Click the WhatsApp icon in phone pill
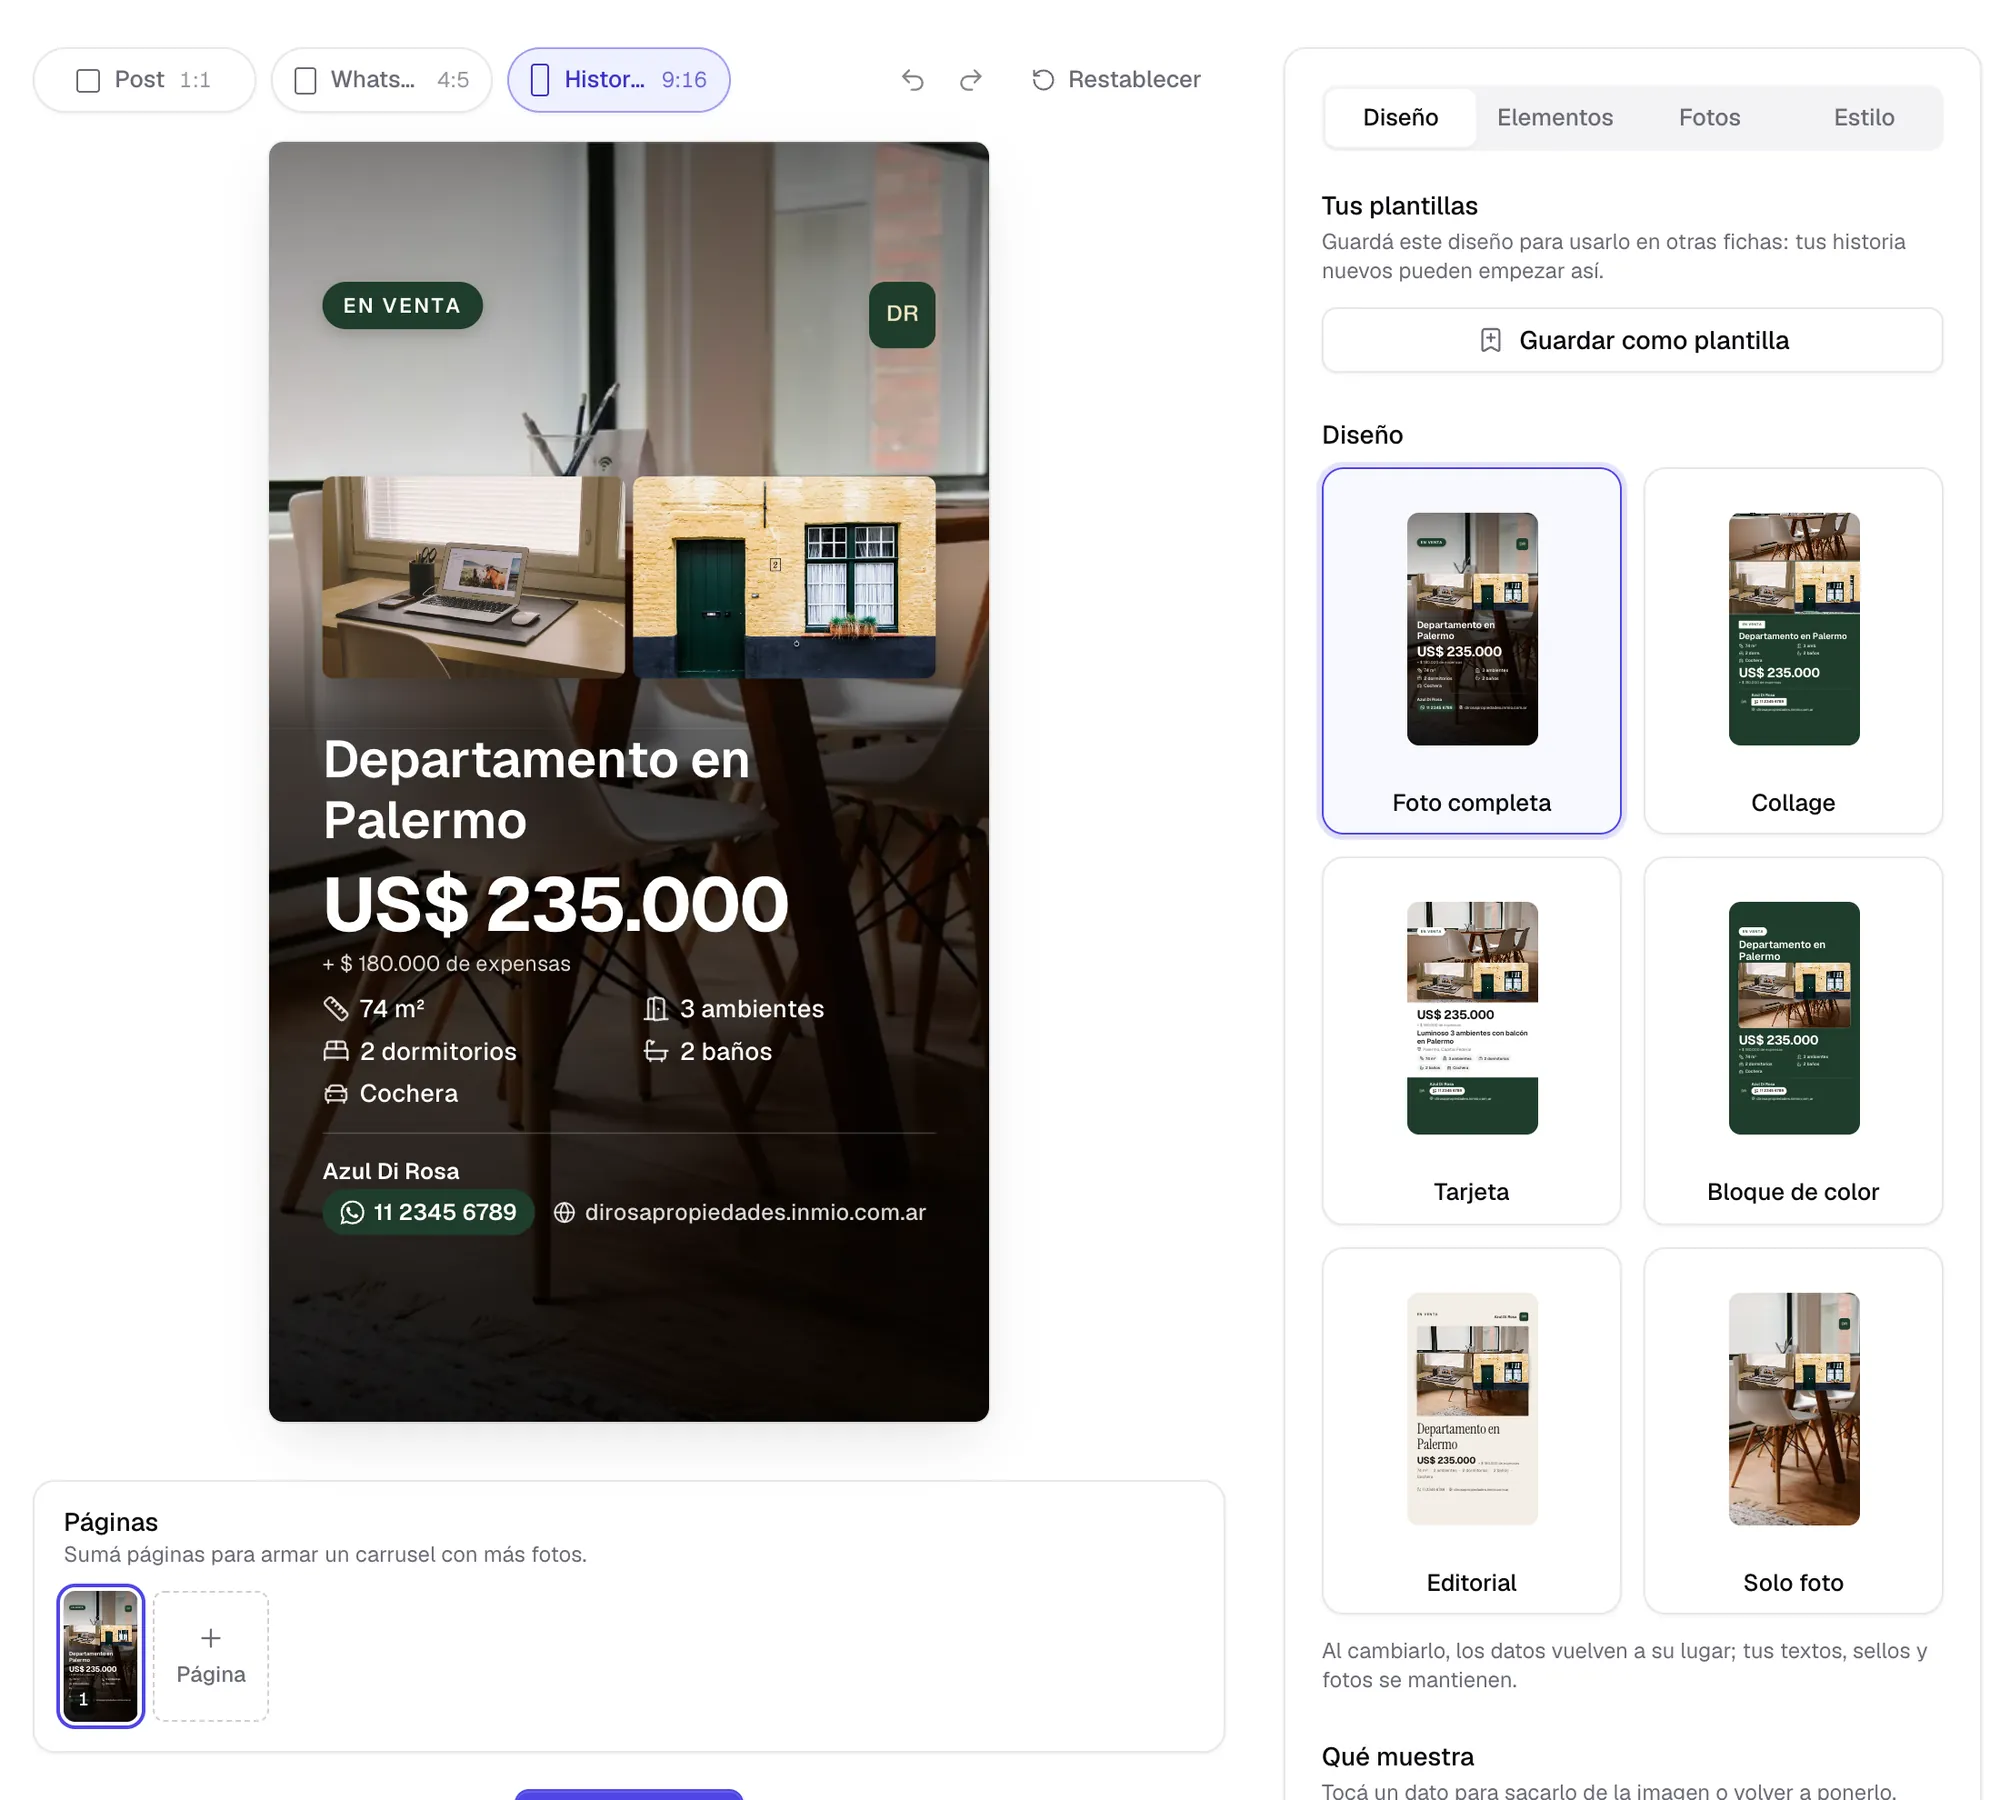The image size is (2000, 1800). (x=352, y=1213)
